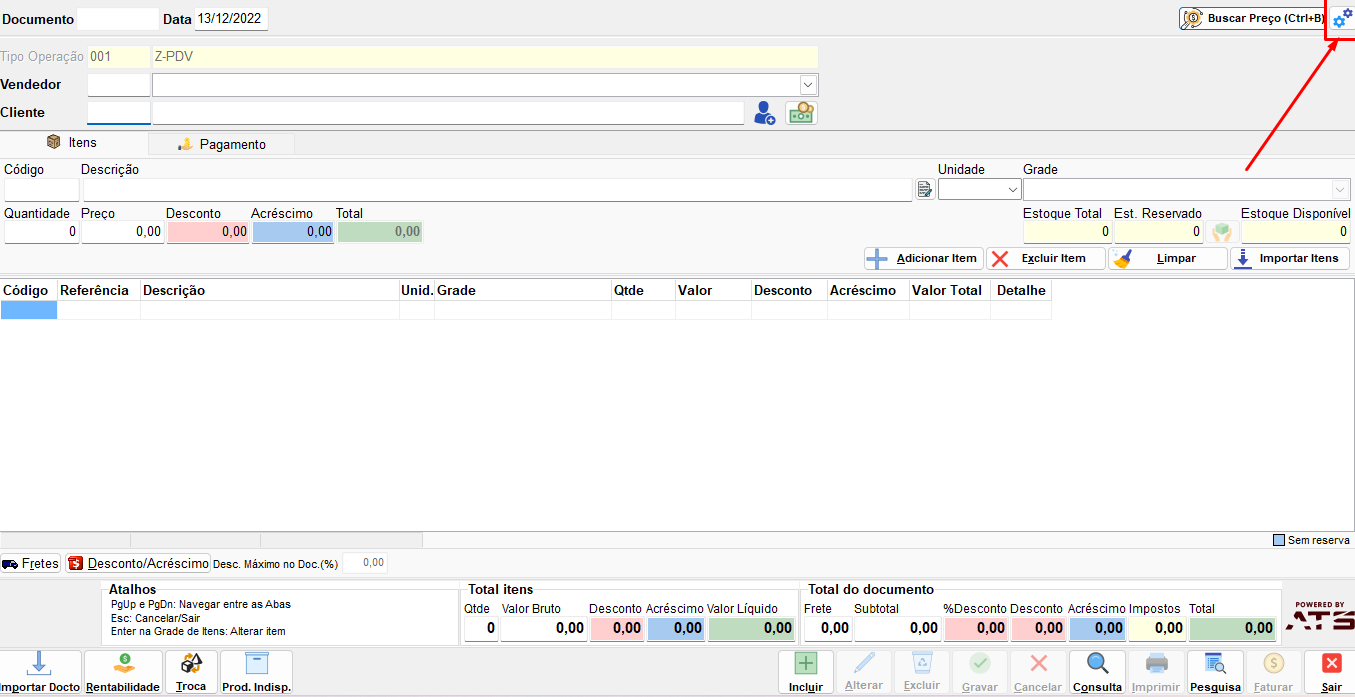Click the pink Desconto input field
This screenshot has width=1355, height=697.
pos(208,232)
